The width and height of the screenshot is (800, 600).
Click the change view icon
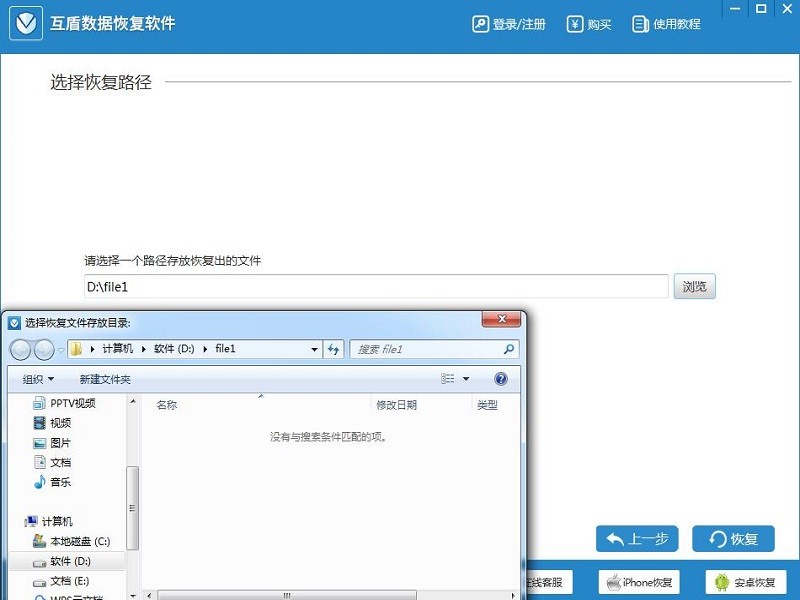coord(447,379)
